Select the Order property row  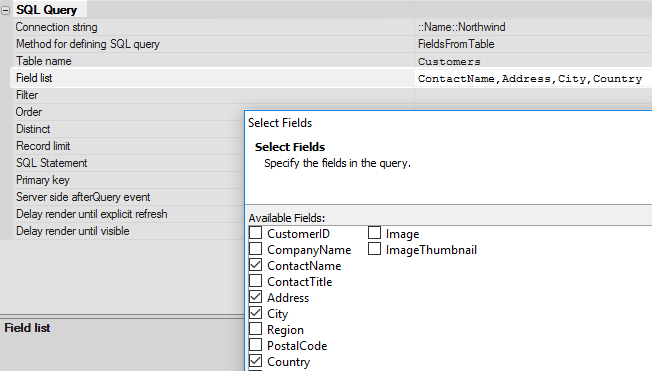click(128, 112)
